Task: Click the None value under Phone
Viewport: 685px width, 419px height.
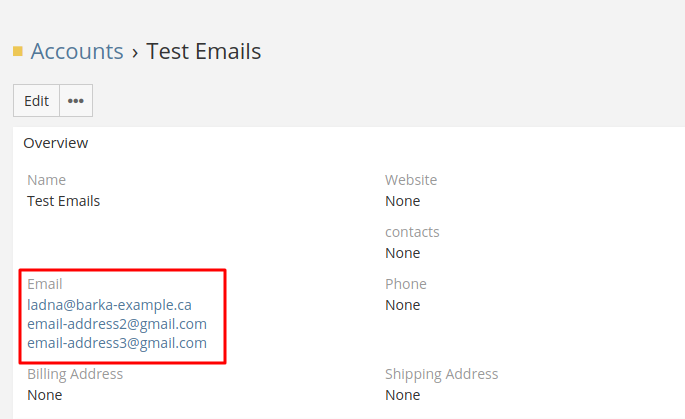Action: [x=402, y=305]
